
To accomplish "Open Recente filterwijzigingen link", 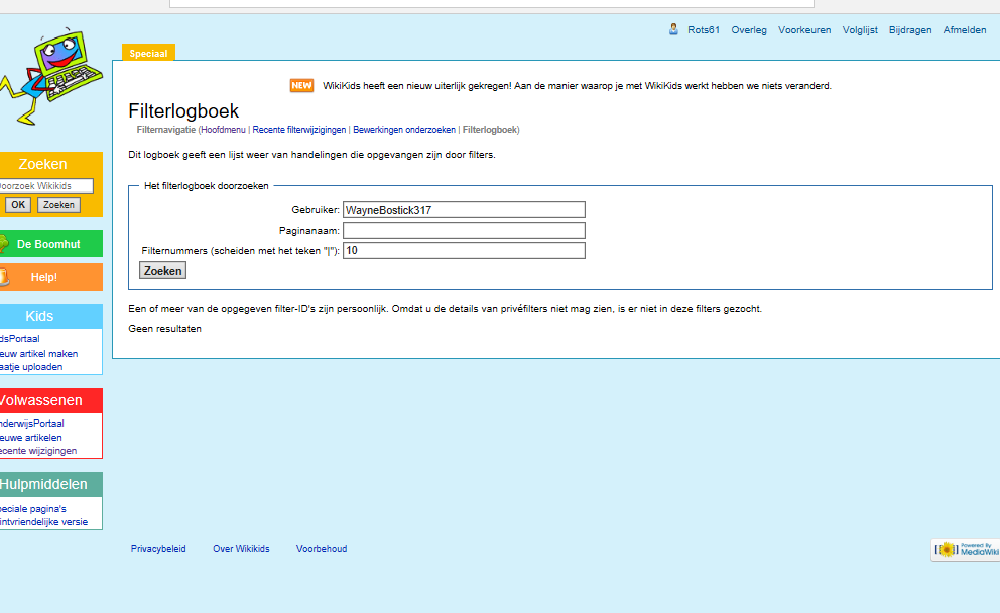I will [299, 130].
